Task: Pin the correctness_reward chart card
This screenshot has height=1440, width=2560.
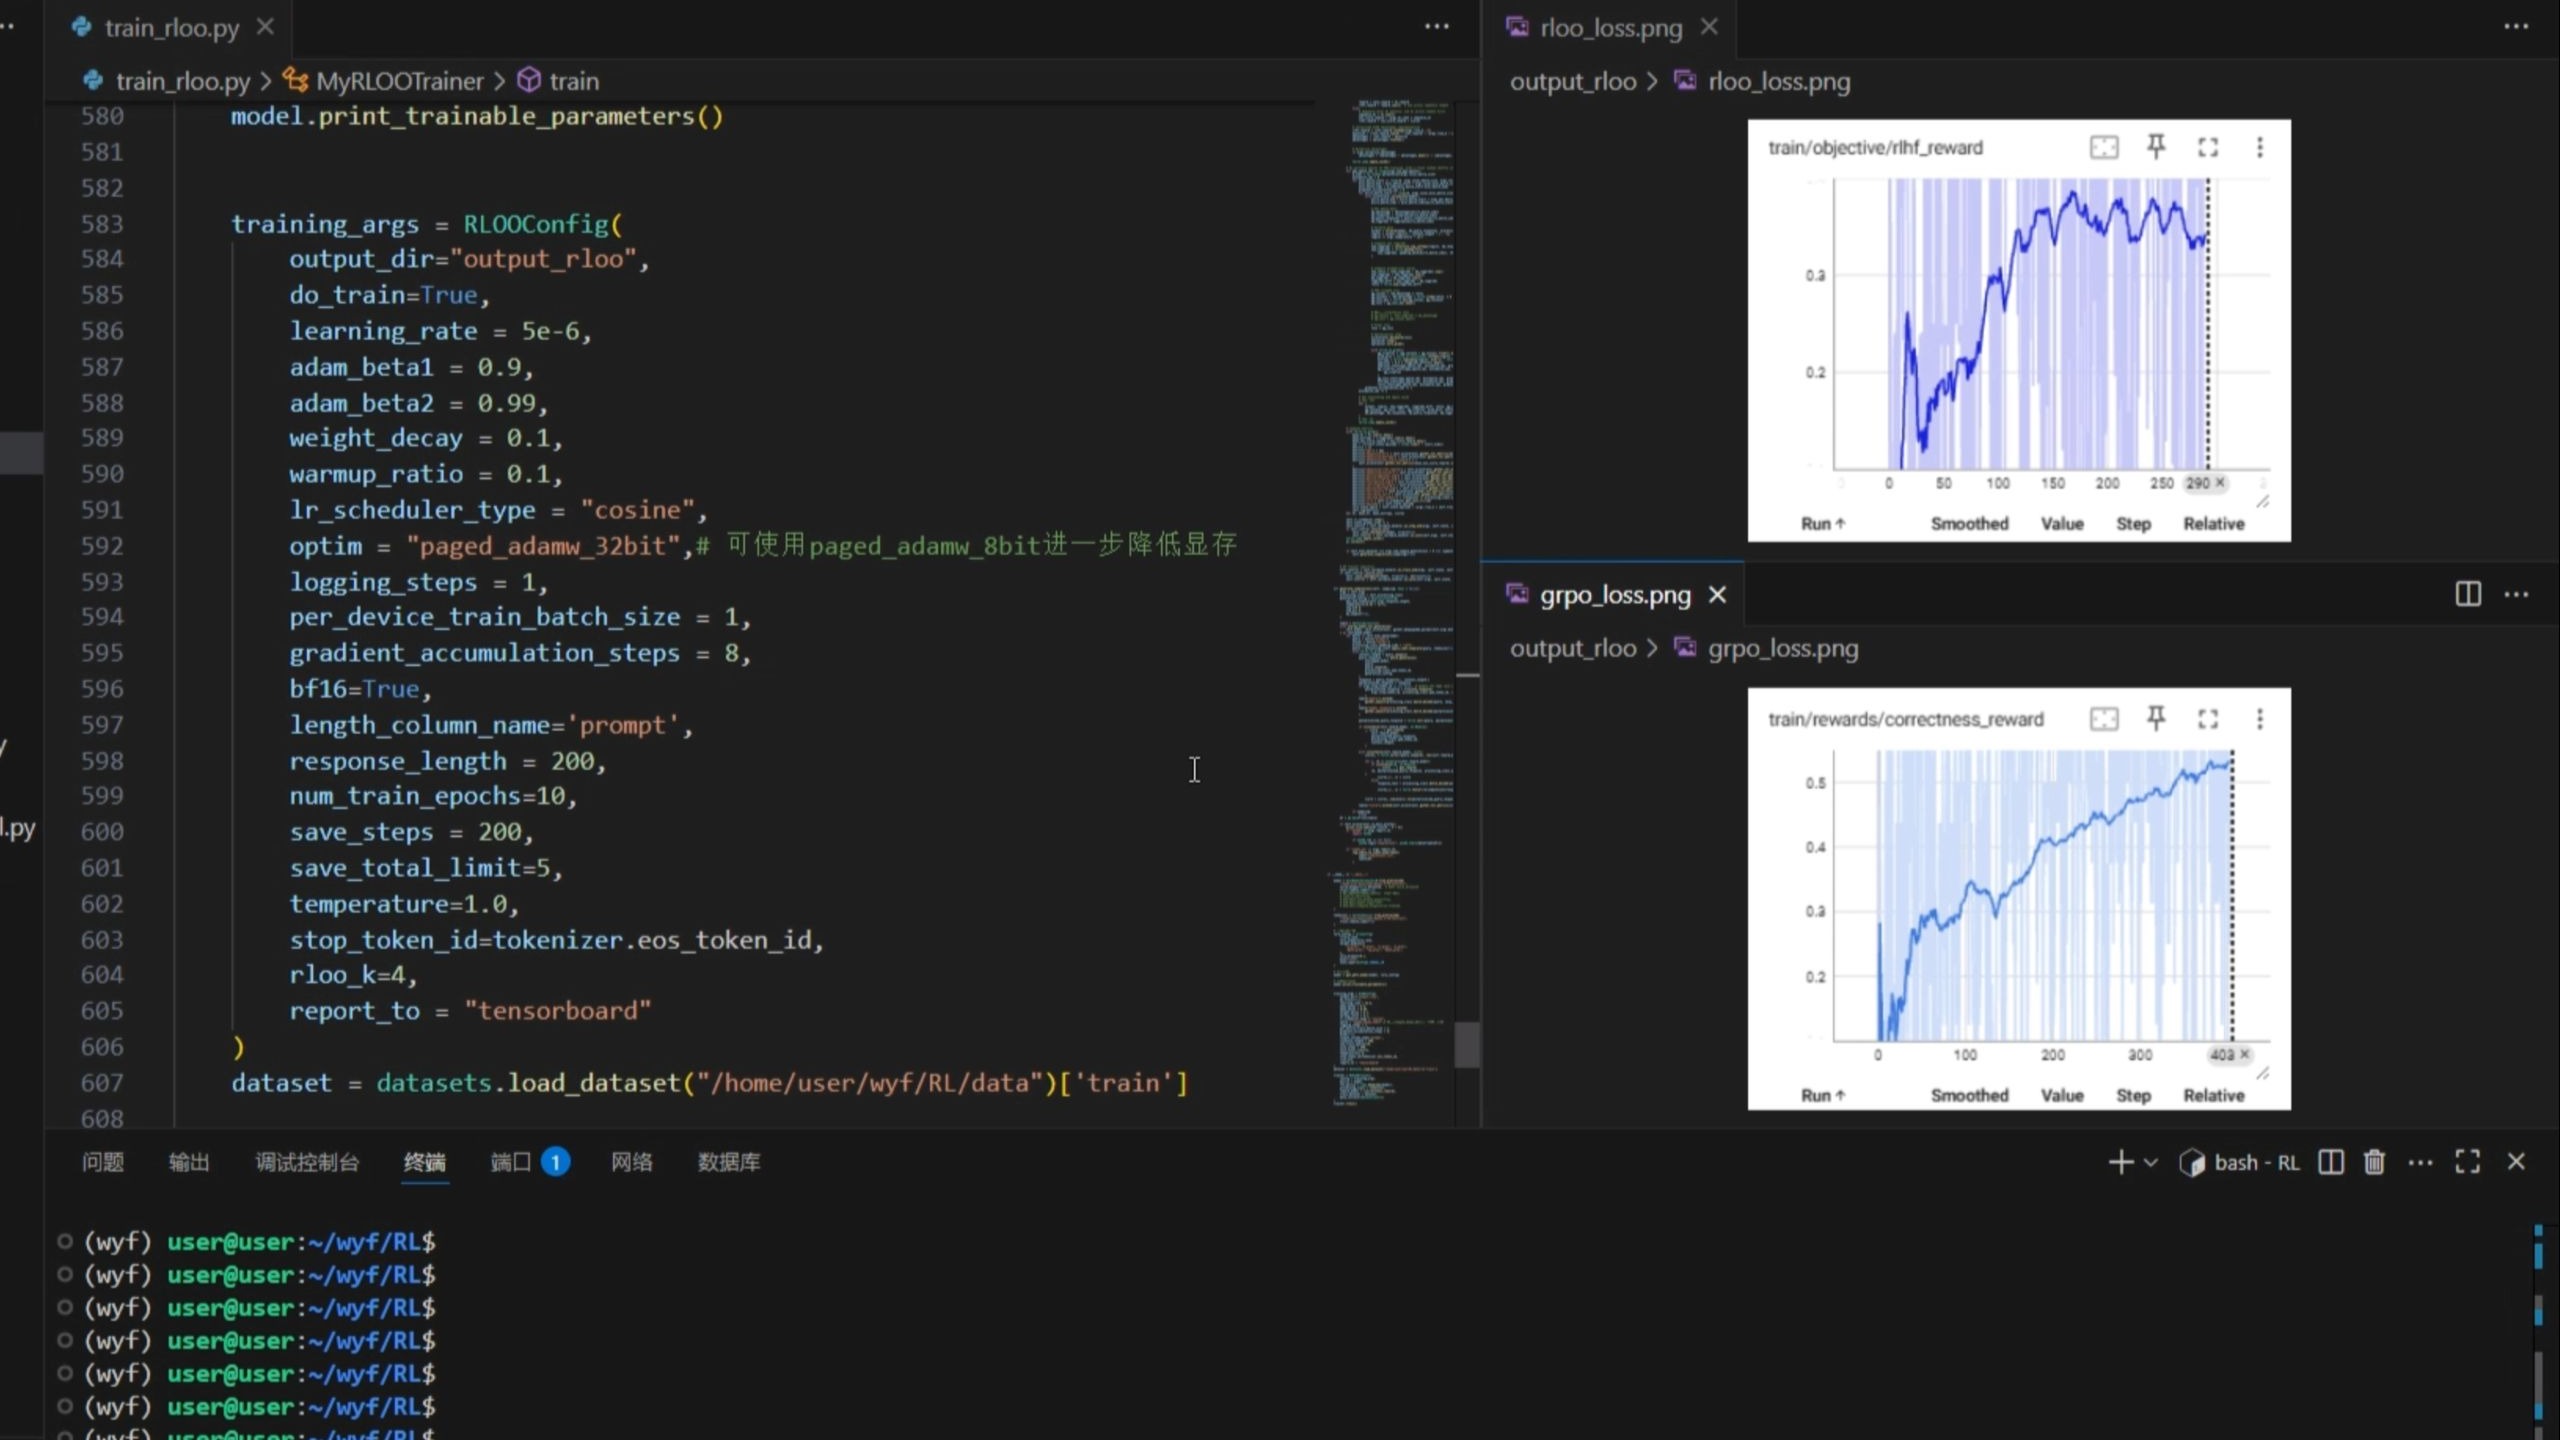Action: [2156, 718]
